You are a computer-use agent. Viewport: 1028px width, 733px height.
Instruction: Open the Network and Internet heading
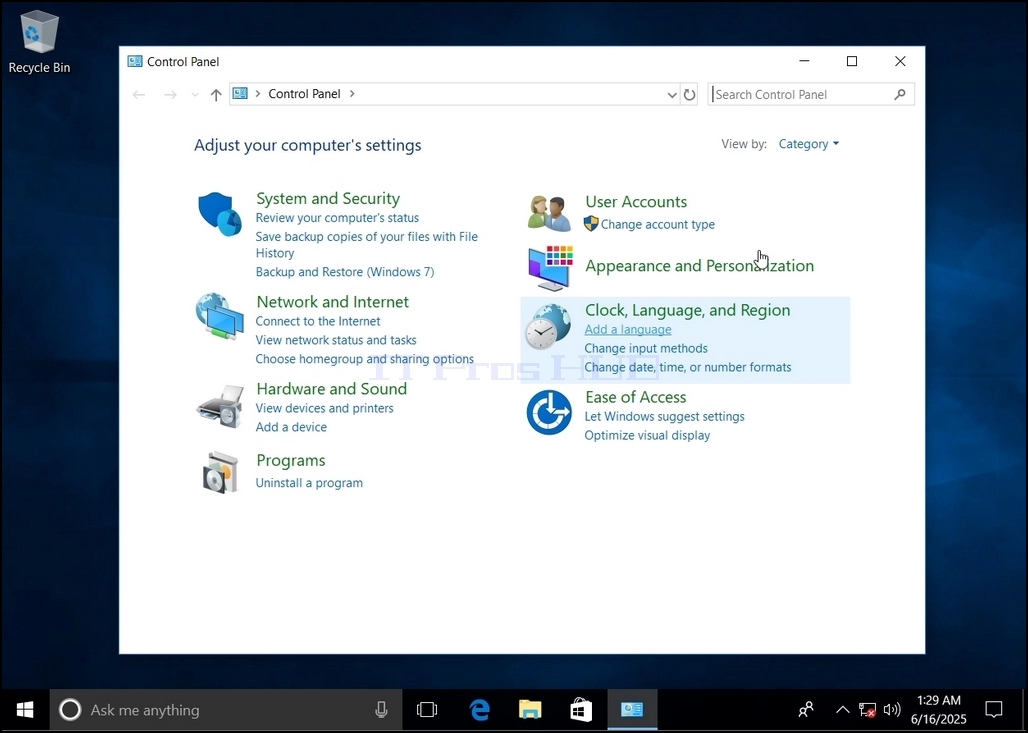[332, 302]
